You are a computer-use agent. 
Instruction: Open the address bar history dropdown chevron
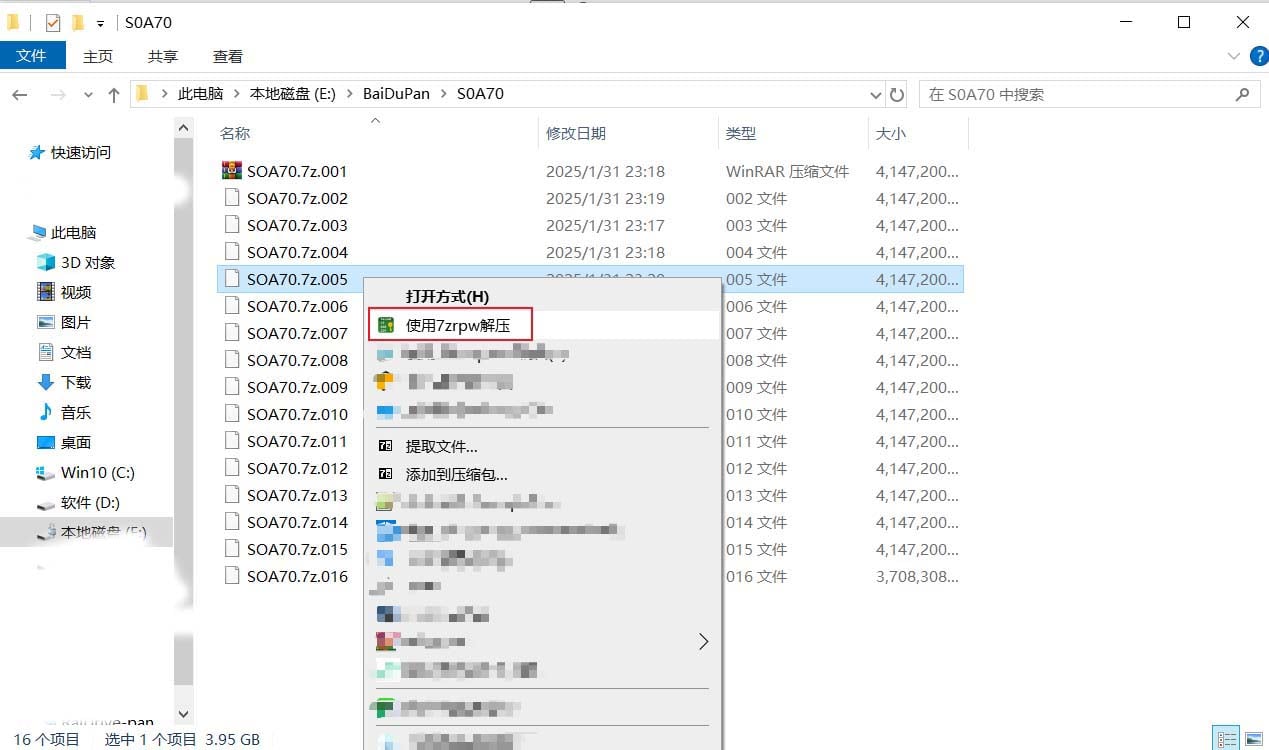876,94
